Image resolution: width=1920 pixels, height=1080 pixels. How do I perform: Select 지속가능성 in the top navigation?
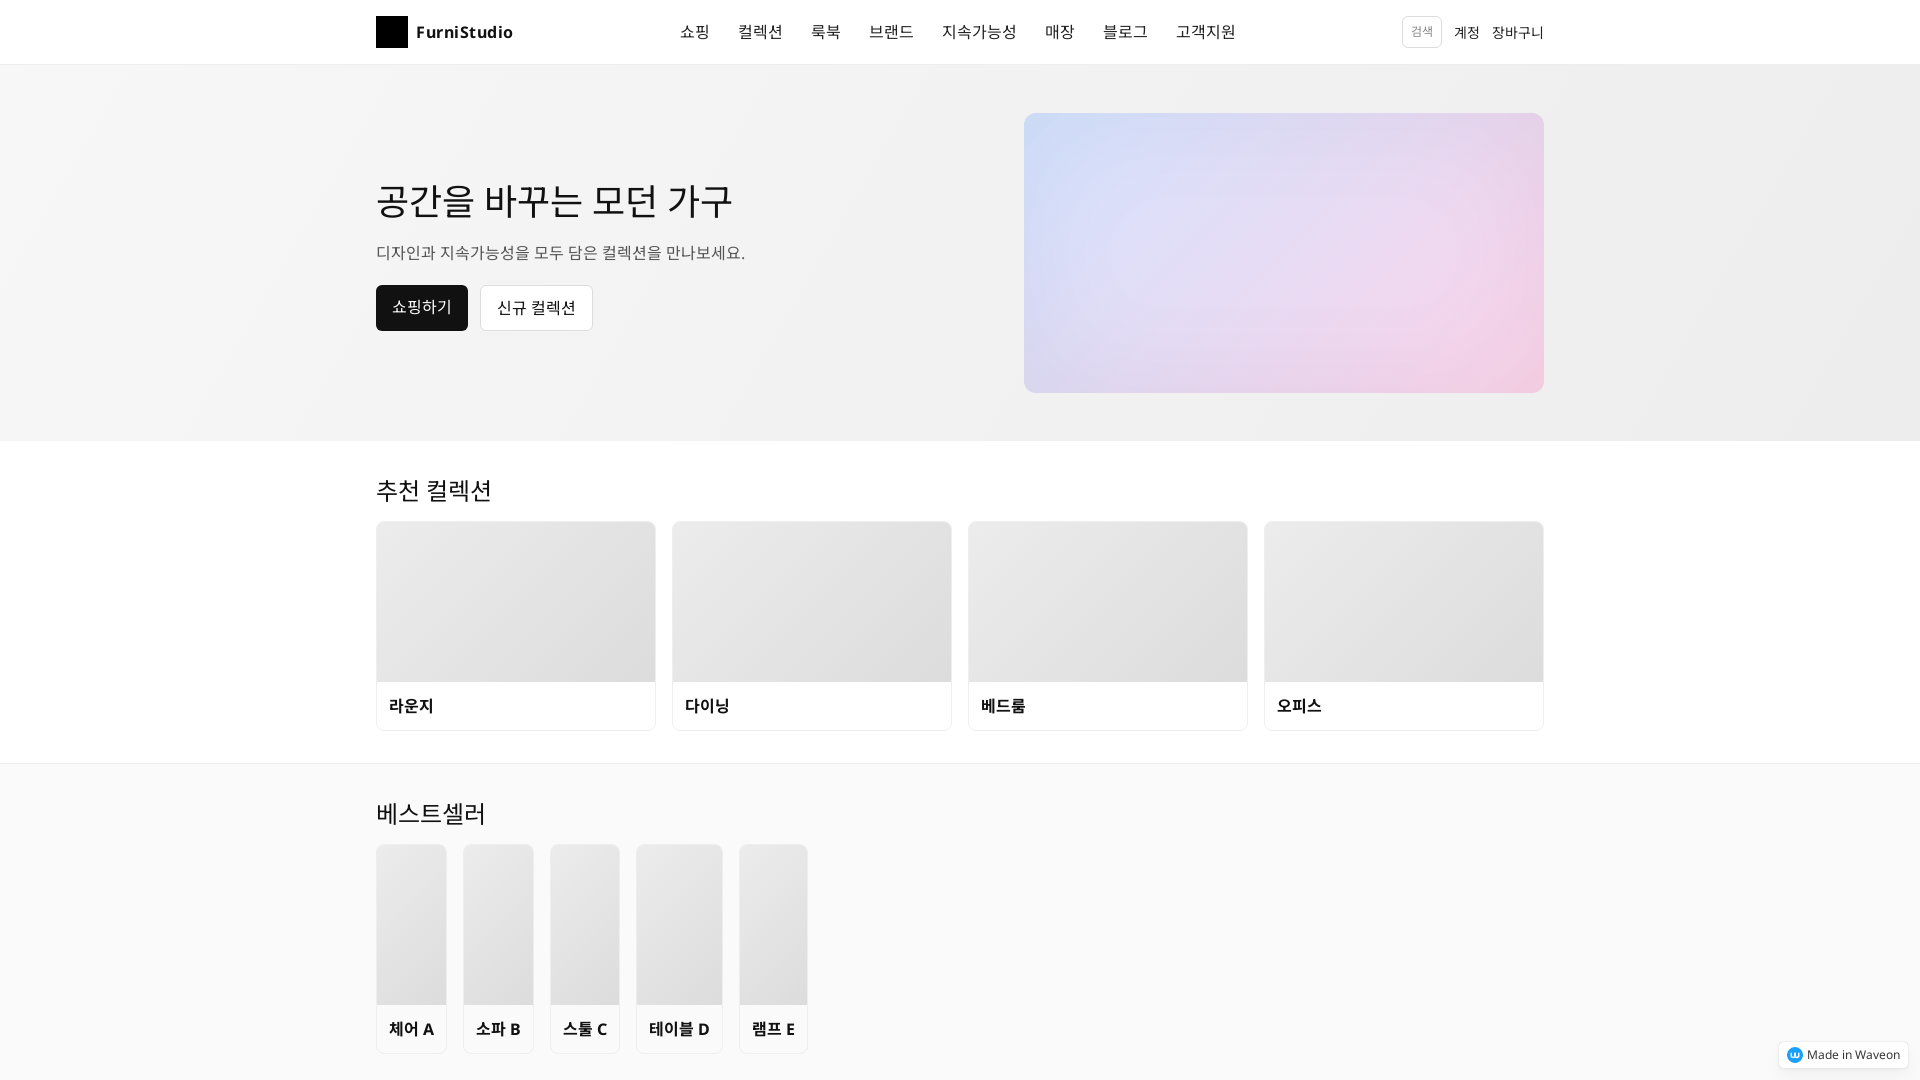[979, 31]
